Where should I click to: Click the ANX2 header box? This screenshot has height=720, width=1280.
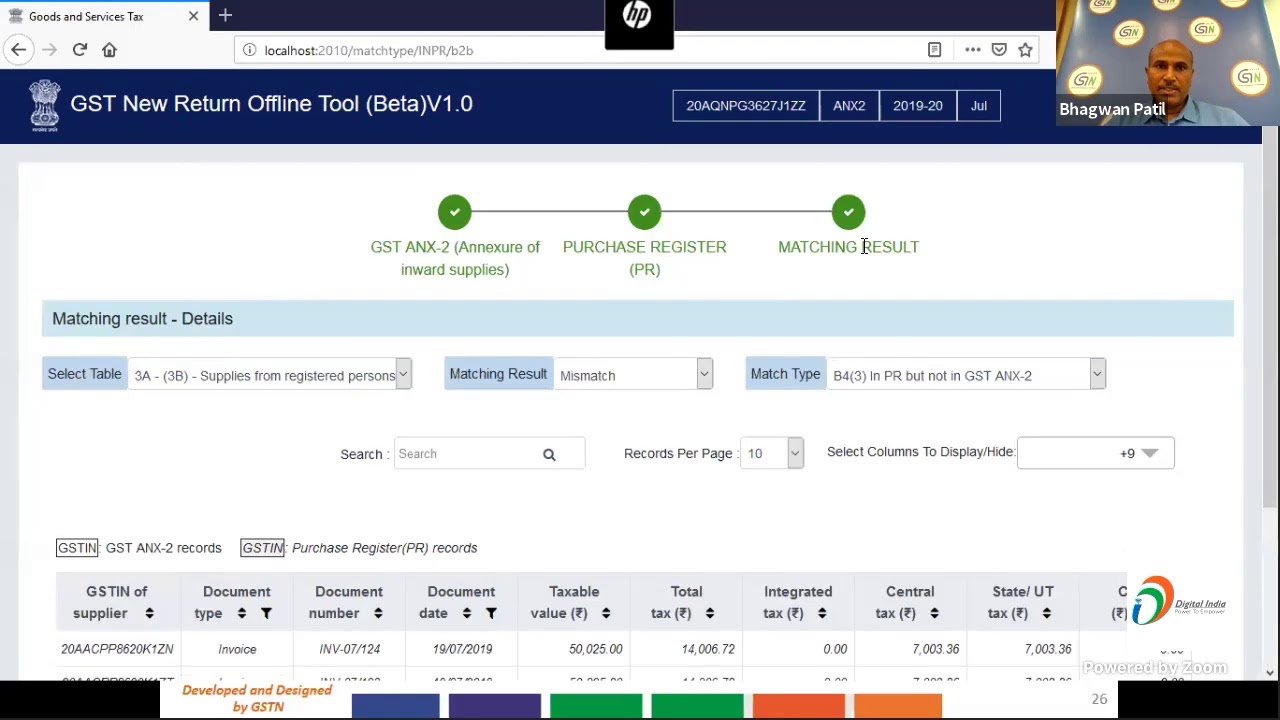[x=849, y=106]
